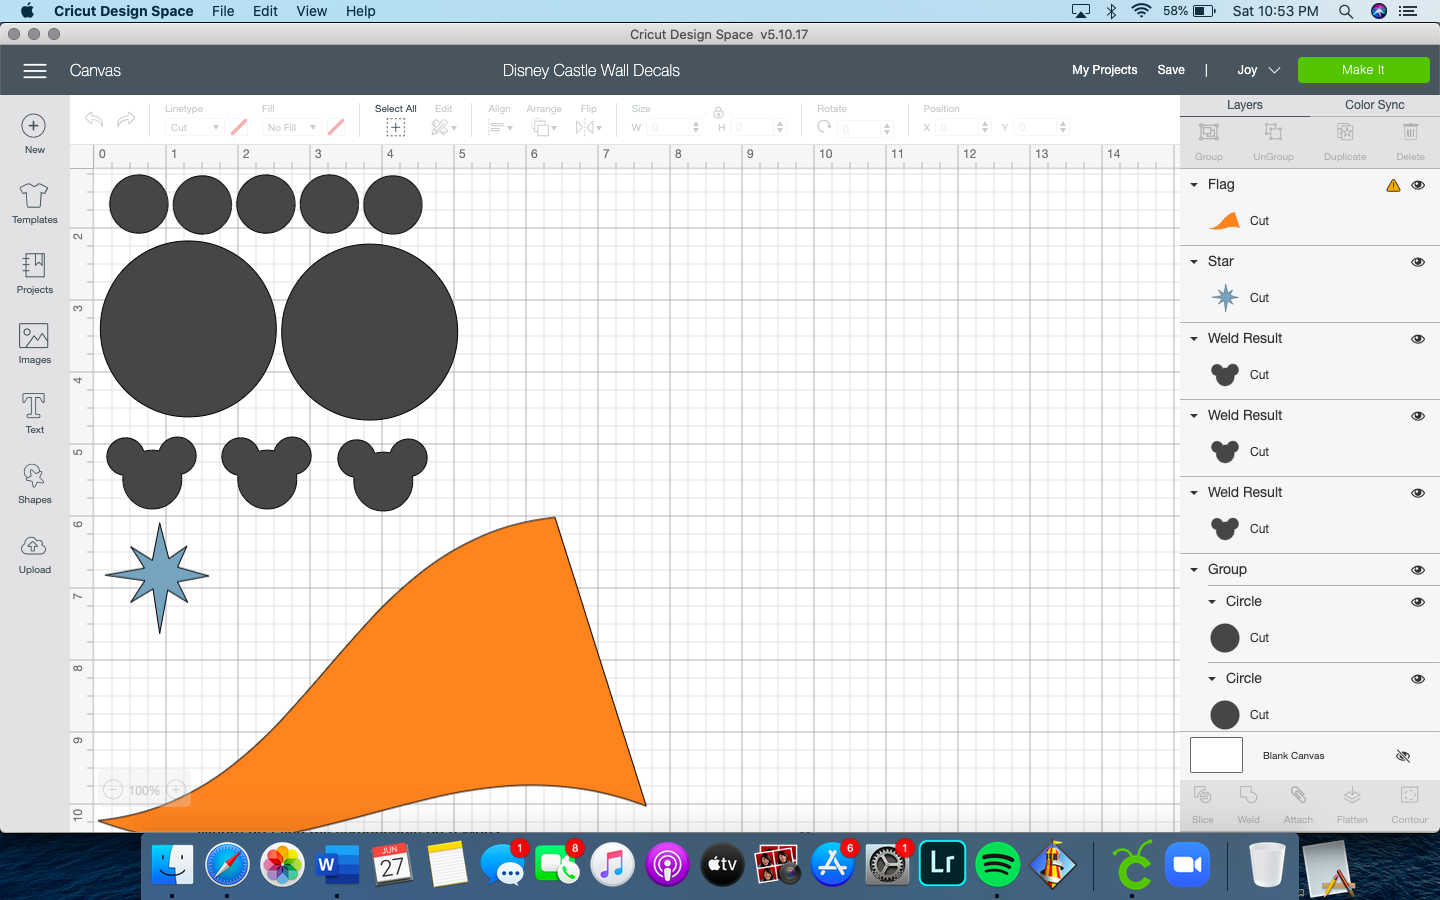Toggle visibility of third Weld Result layer
Image resolution: width=1440 pixels, height=900 pixels.
(x=1417, y=493)
